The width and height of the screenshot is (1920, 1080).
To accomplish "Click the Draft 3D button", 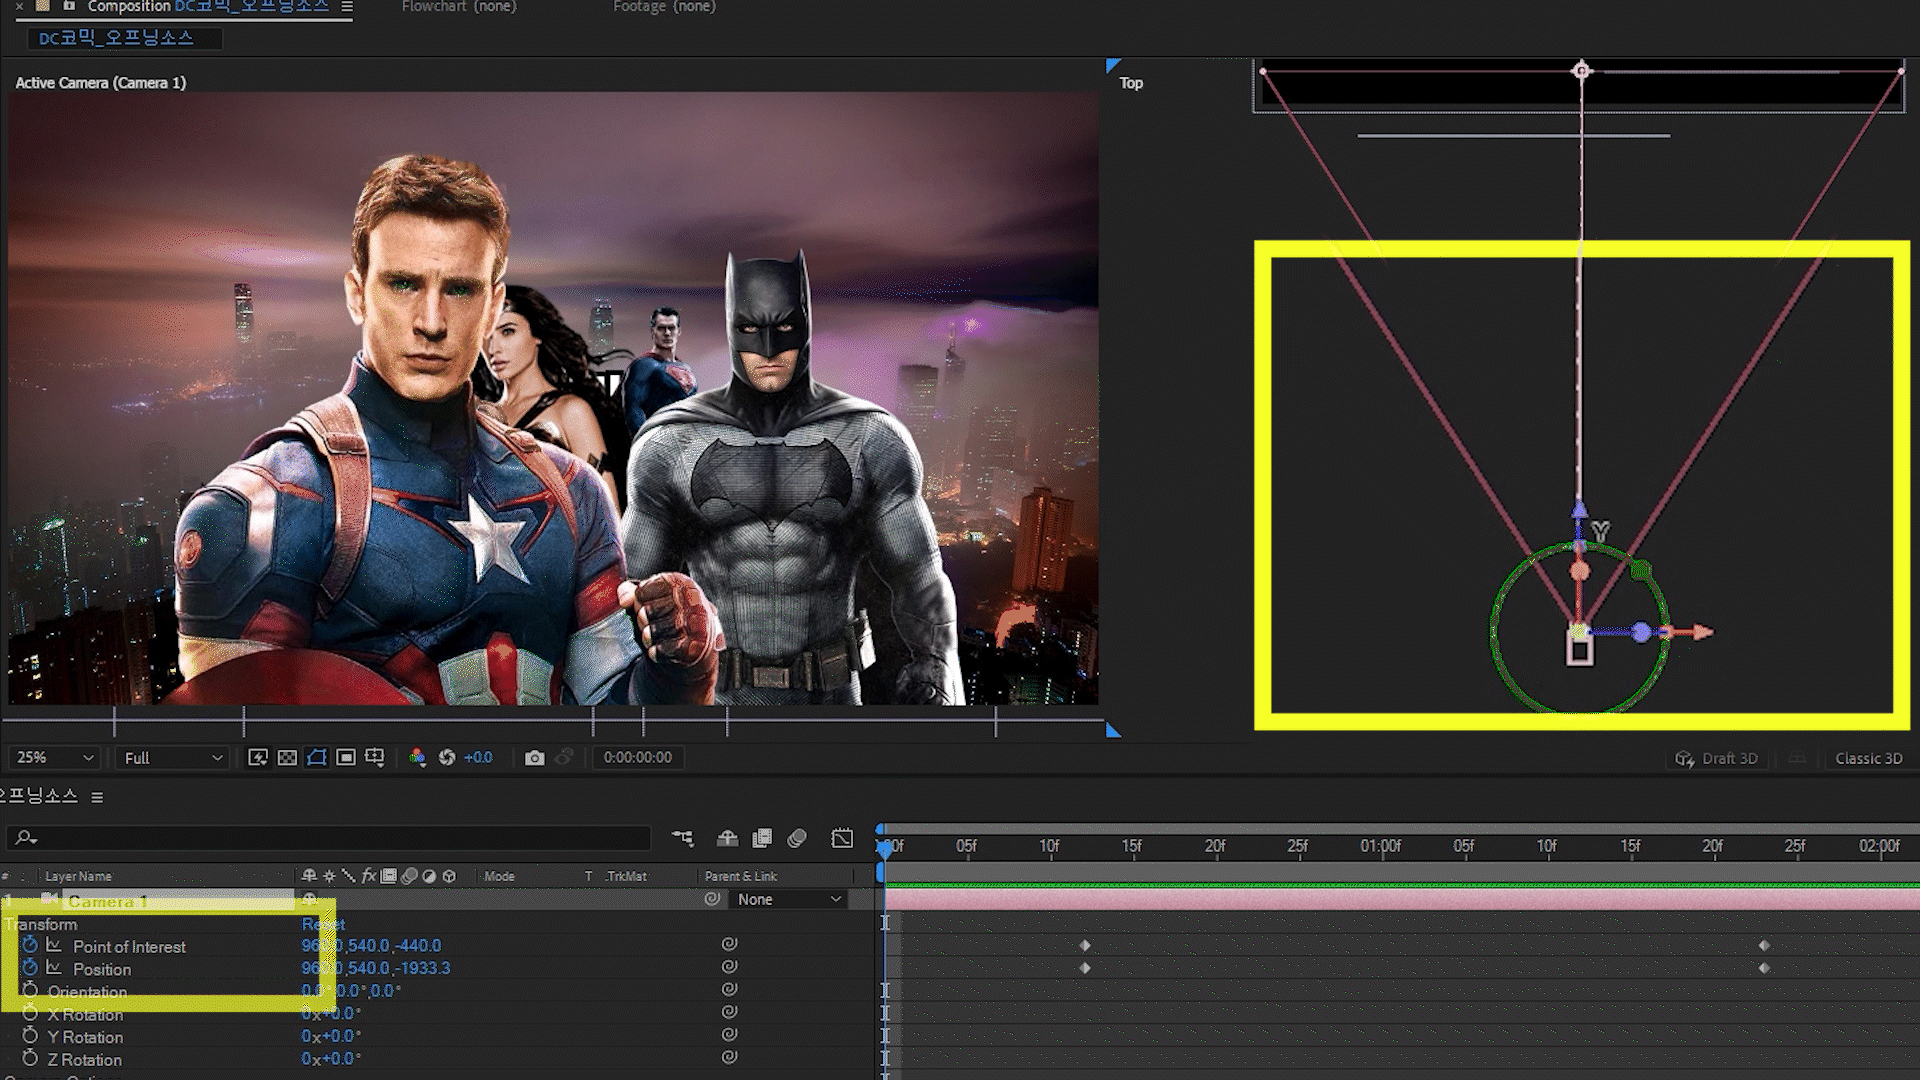I will coord(1718,758).
